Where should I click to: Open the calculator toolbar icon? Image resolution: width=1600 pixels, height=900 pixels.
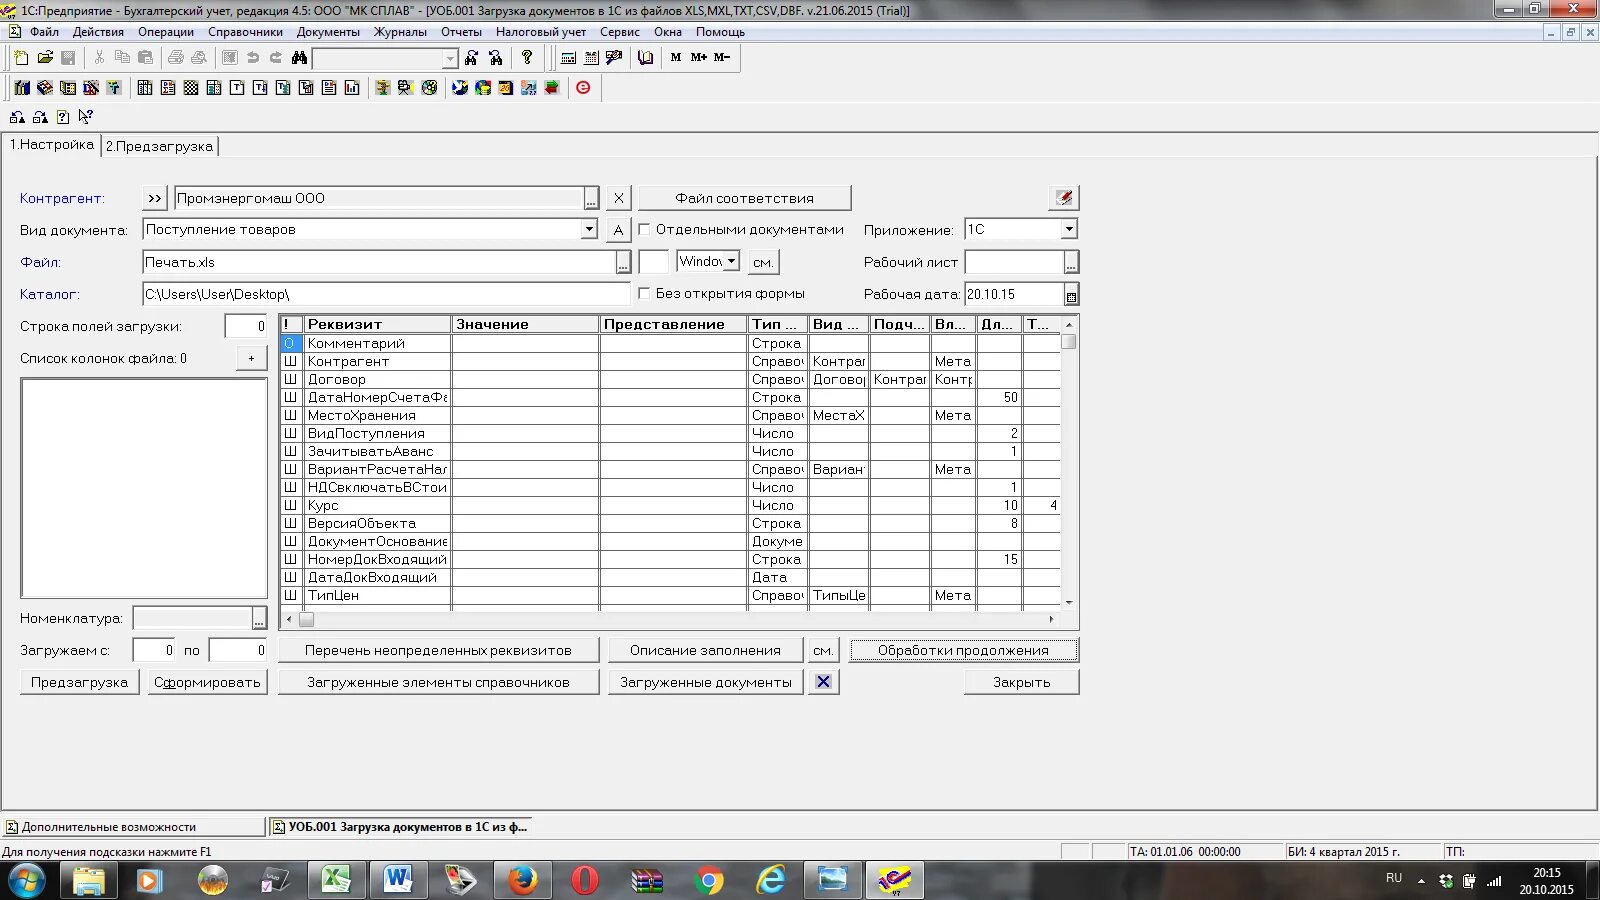point(568,58)
